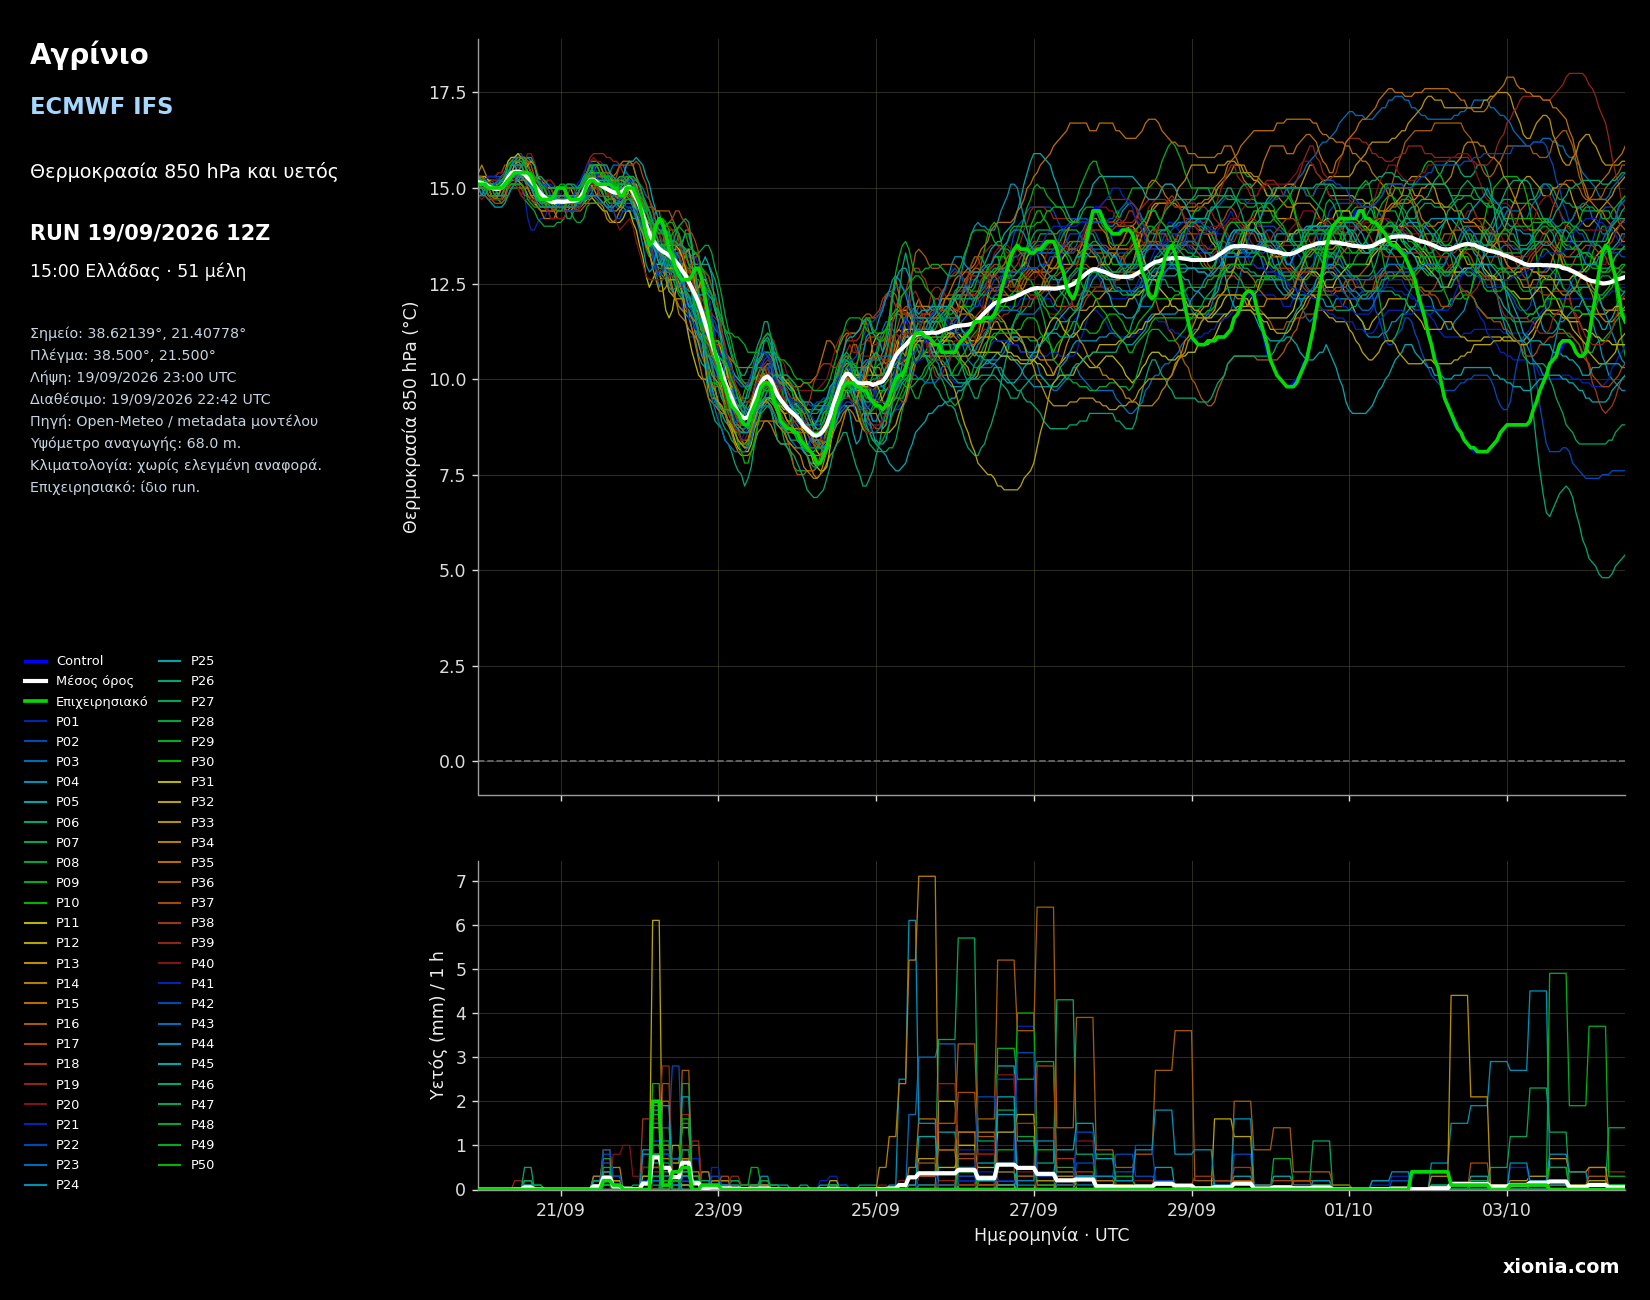The image size is (1650, 1300).
Task: Click the RUN 19/09/2026 12Z heading
Action: pyautogui.click(x=150, y=233)
